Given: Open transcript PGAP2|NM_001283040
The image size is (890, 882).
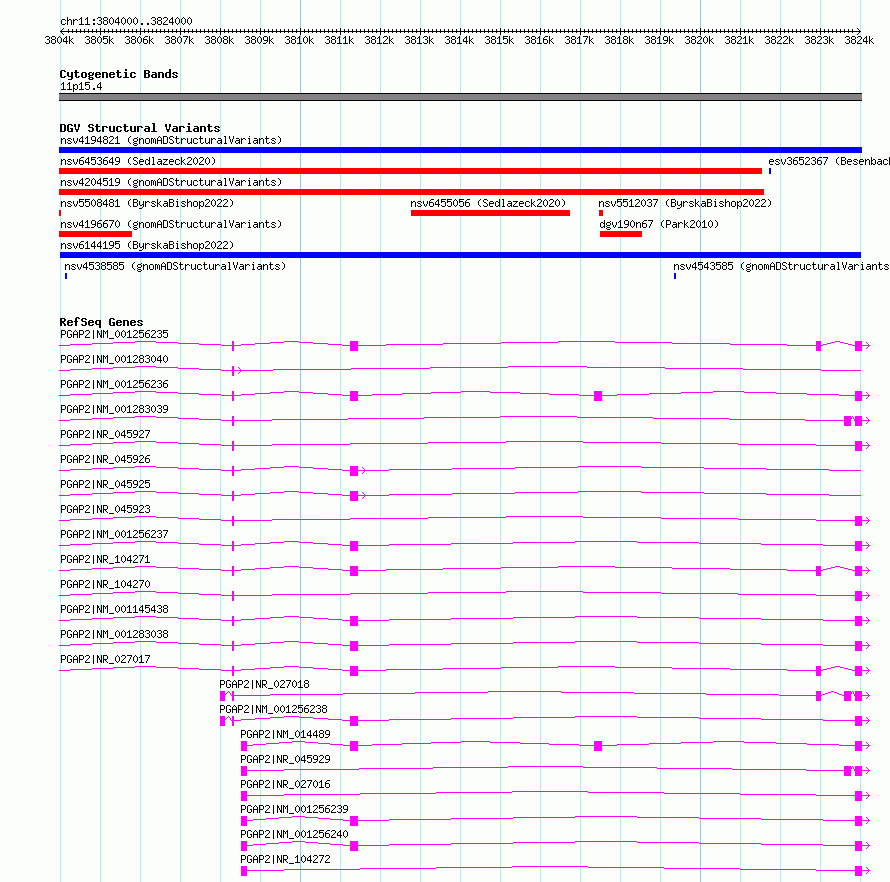Looking at the screenshot, I should 114,359.
